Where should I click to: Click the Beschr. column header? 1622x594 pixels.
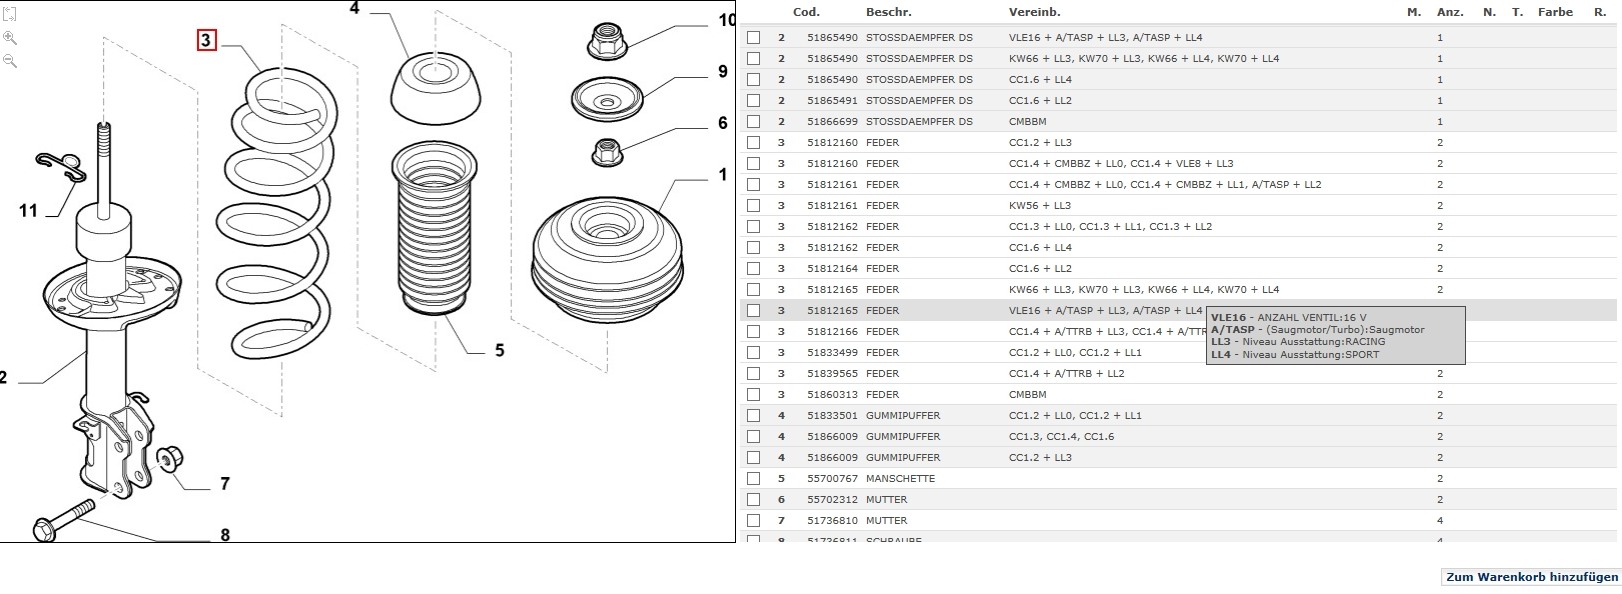tap(887, 12)
